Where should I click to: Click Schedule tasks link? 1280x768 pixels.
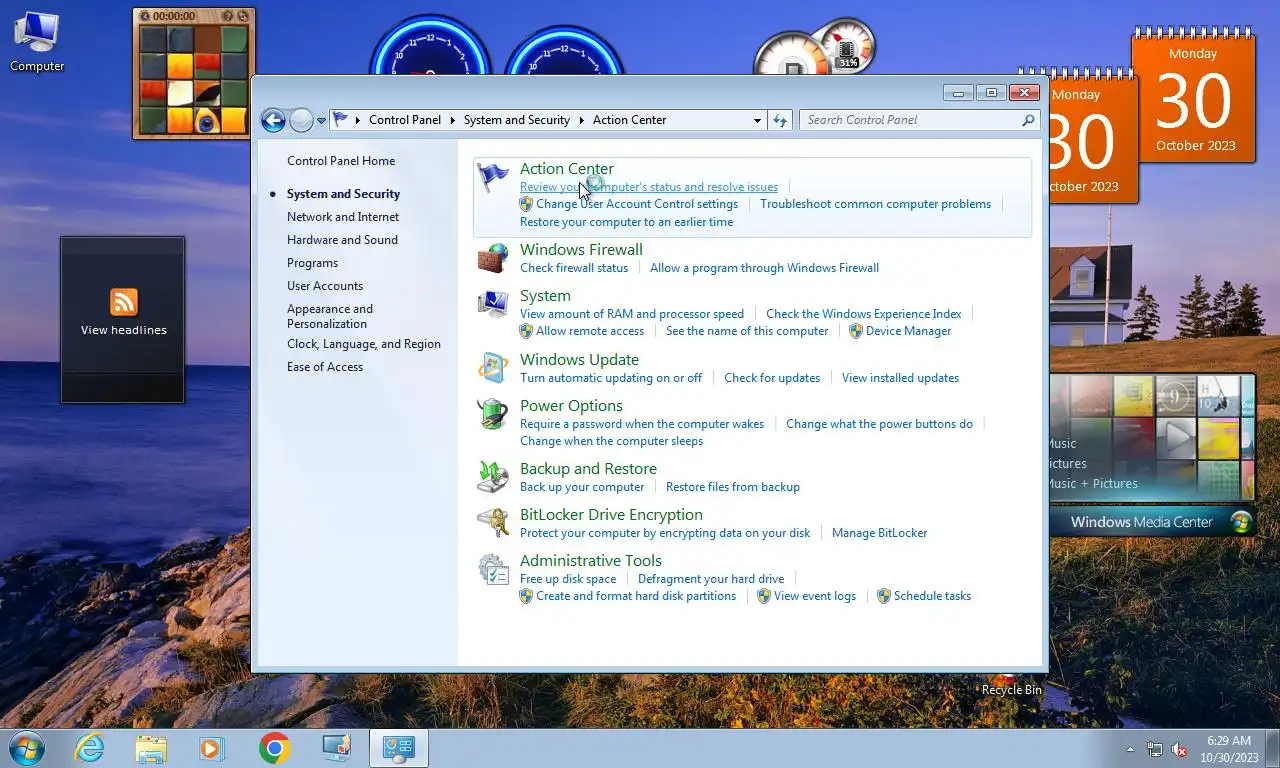932,596
